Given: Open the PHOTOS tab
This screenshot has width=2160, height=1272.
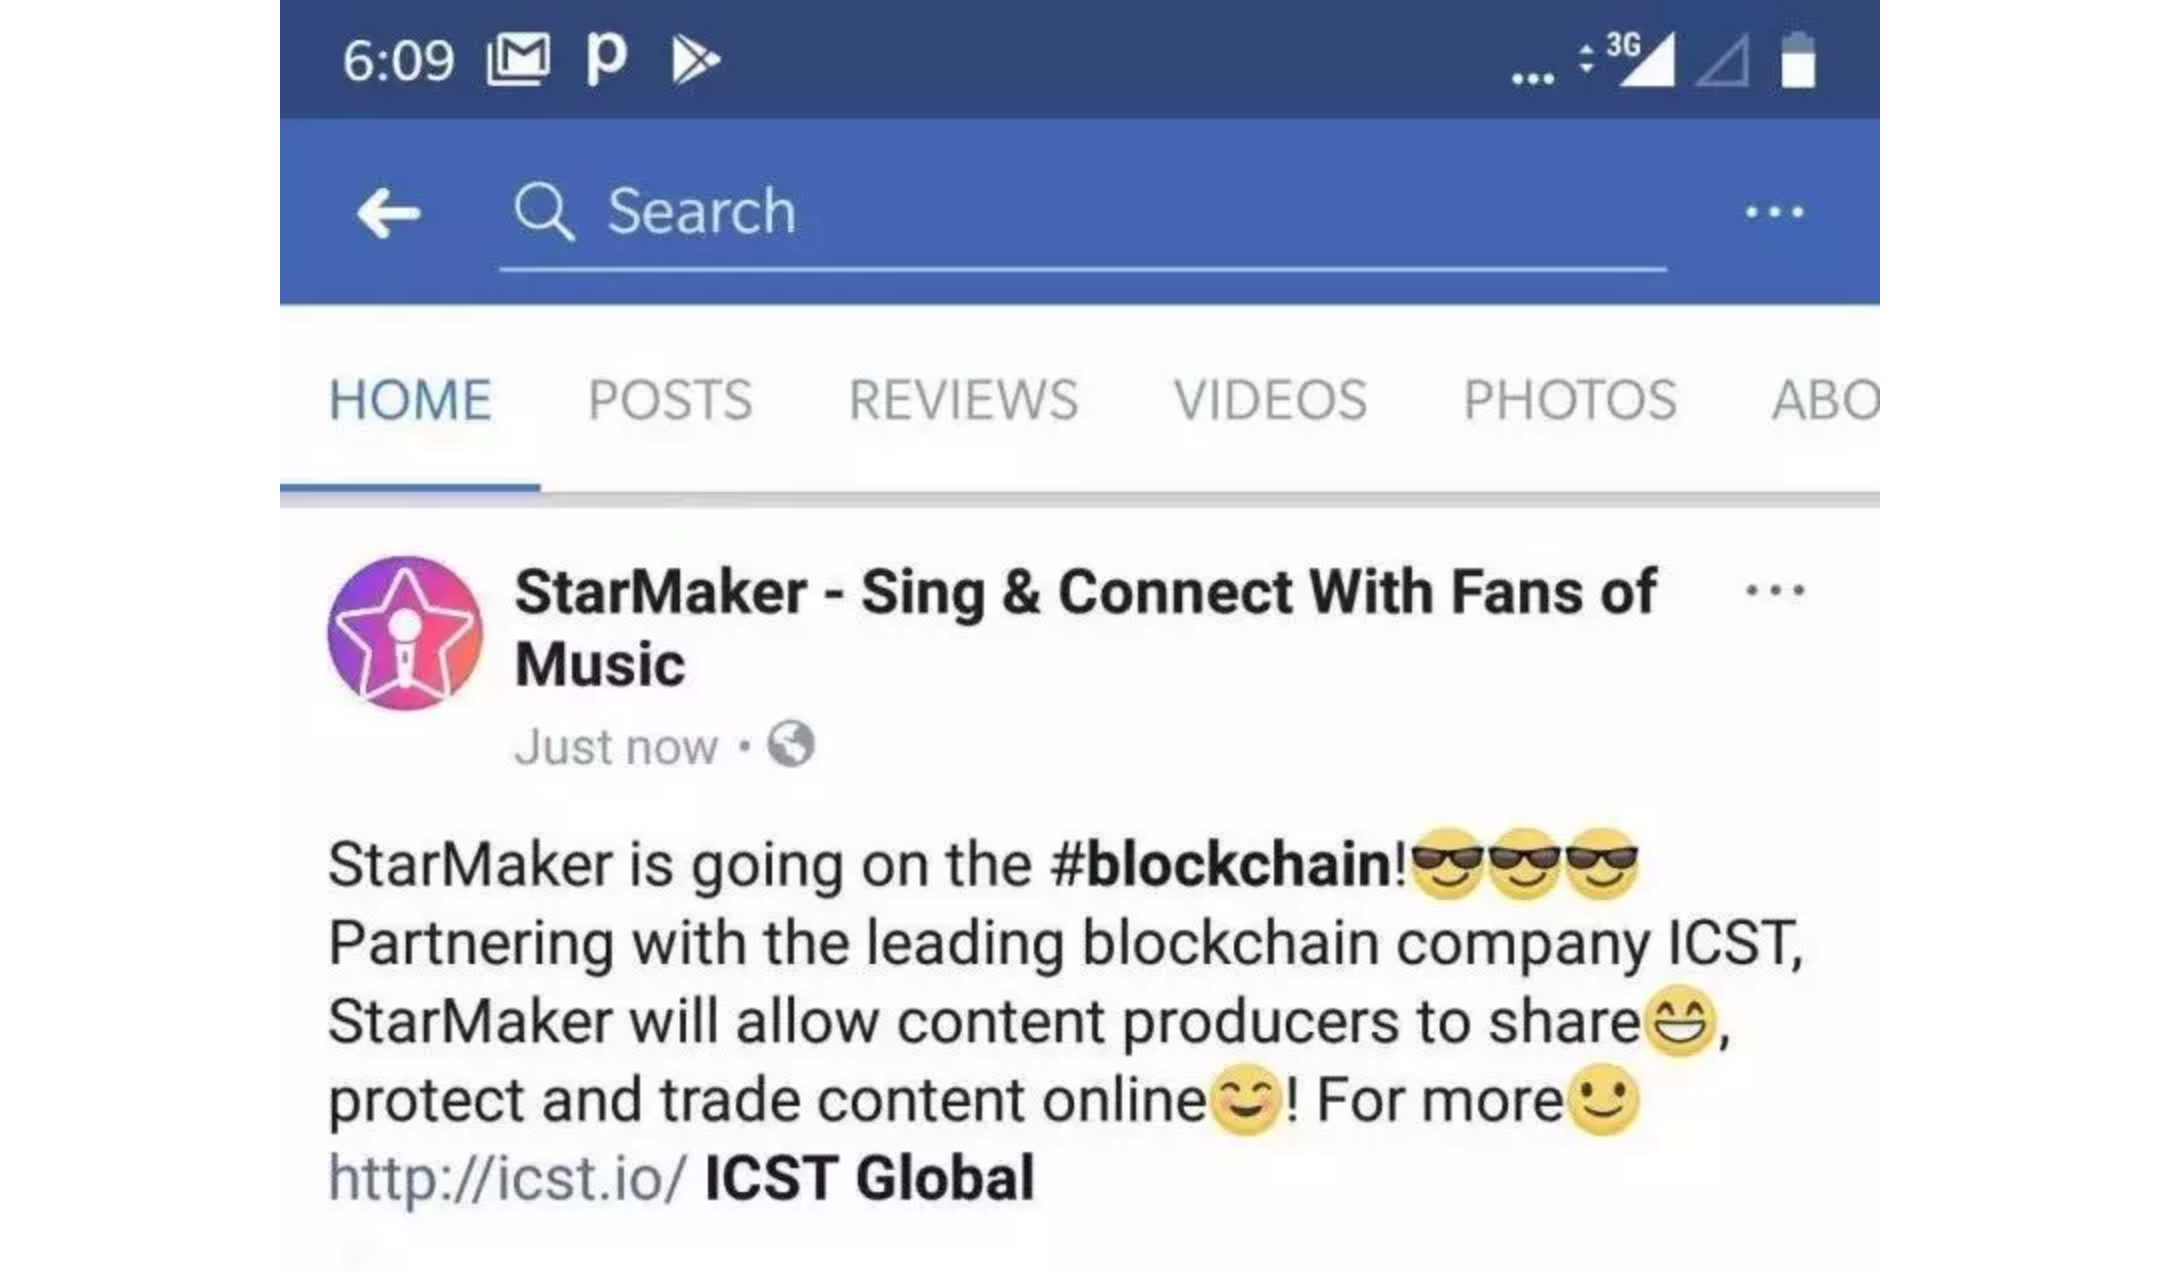Looking at the screenshot, I should tap(1570, 400).
